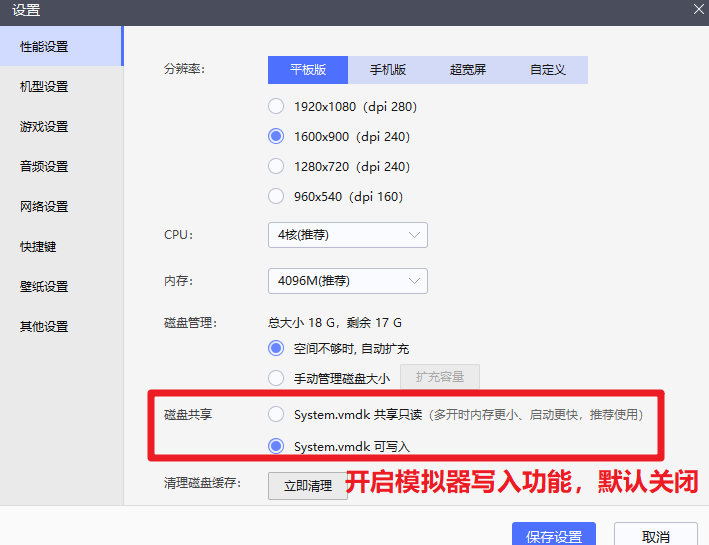This screenshot has height=545, width=709.
Task: Open the 自定义 resolution tab
Action: pos(548,70)
